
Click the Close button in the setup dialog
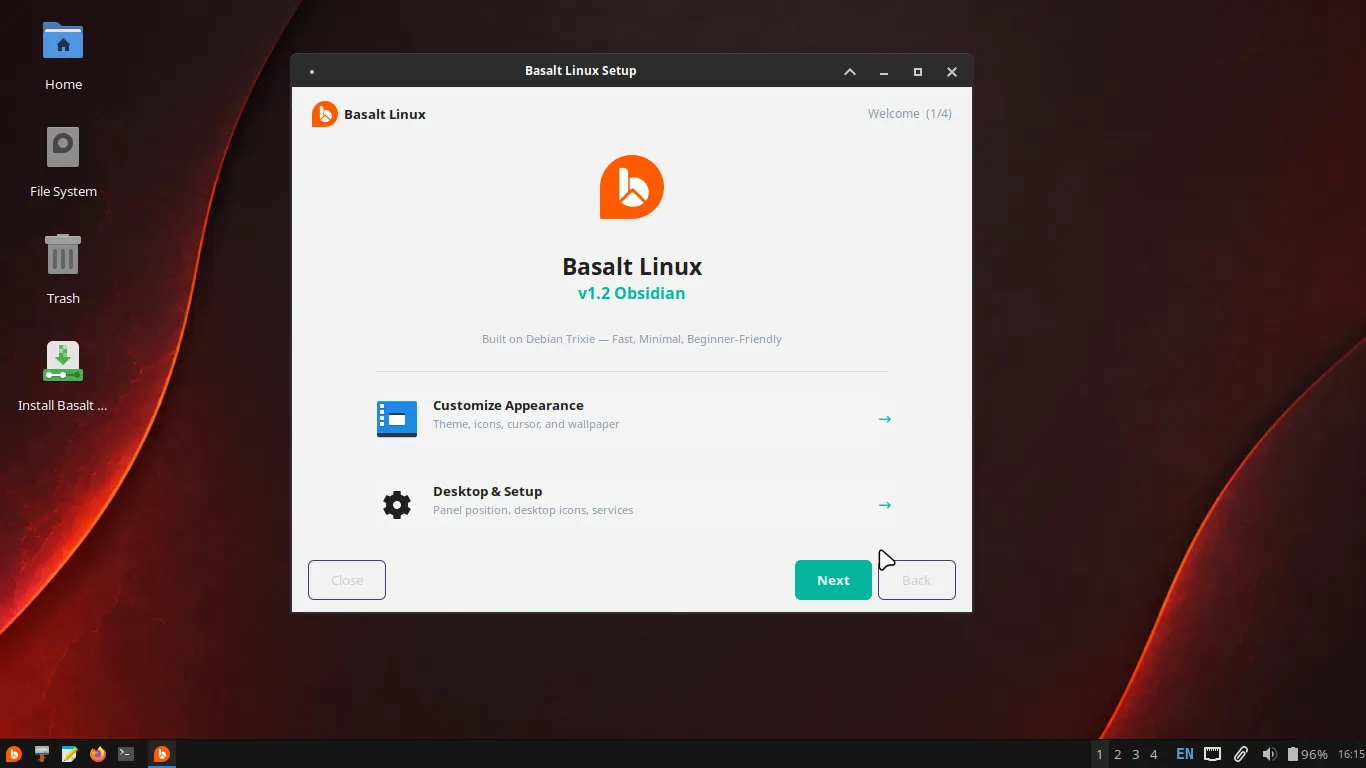347,580
